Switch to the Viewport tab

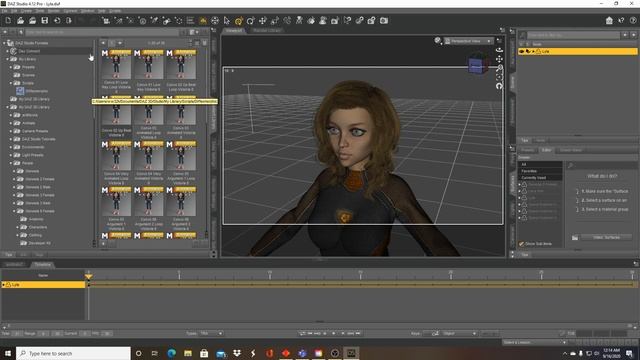click(234, 30)
